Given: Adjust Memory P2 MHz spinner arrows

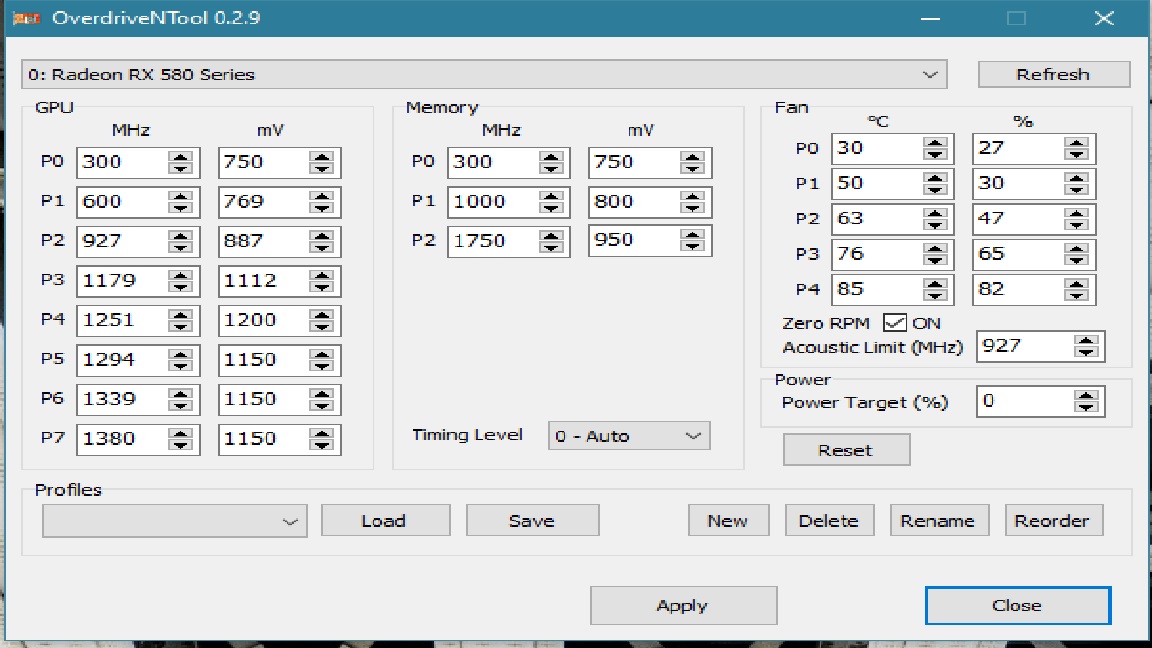Looking at the screenshot, I should click(551, 241).
